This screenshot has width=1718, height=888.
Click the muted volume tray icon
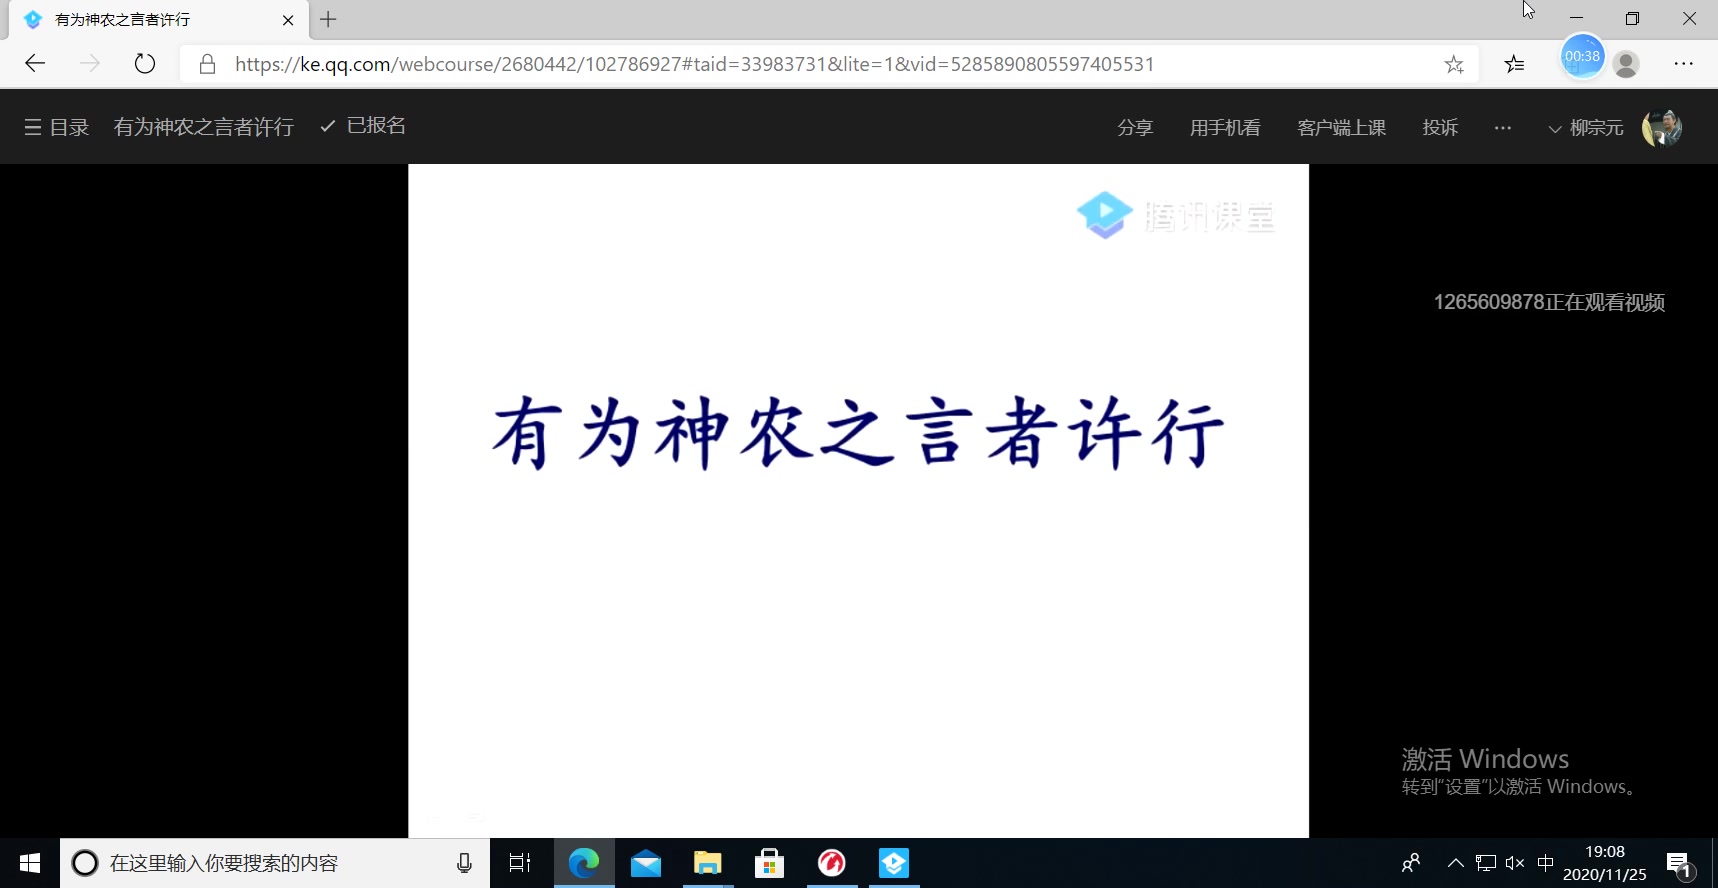1515,863
